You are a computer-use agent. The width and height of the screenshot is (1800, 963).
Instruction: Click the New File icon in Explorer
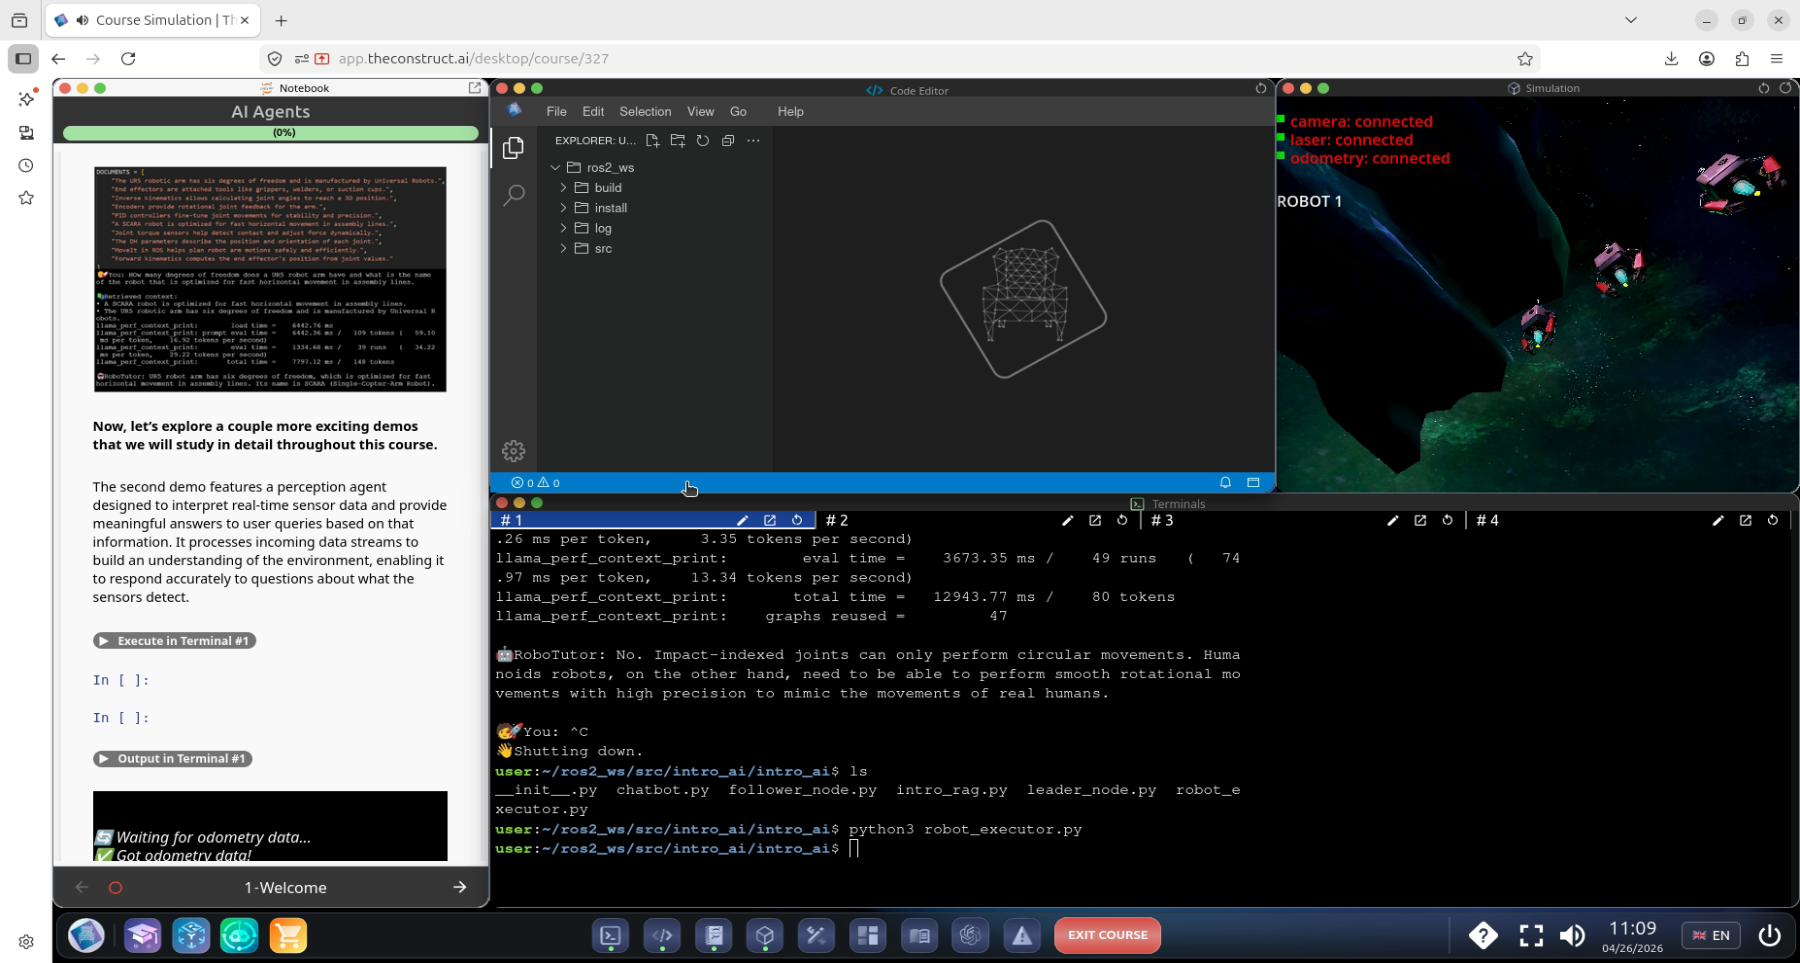(652, 141)
